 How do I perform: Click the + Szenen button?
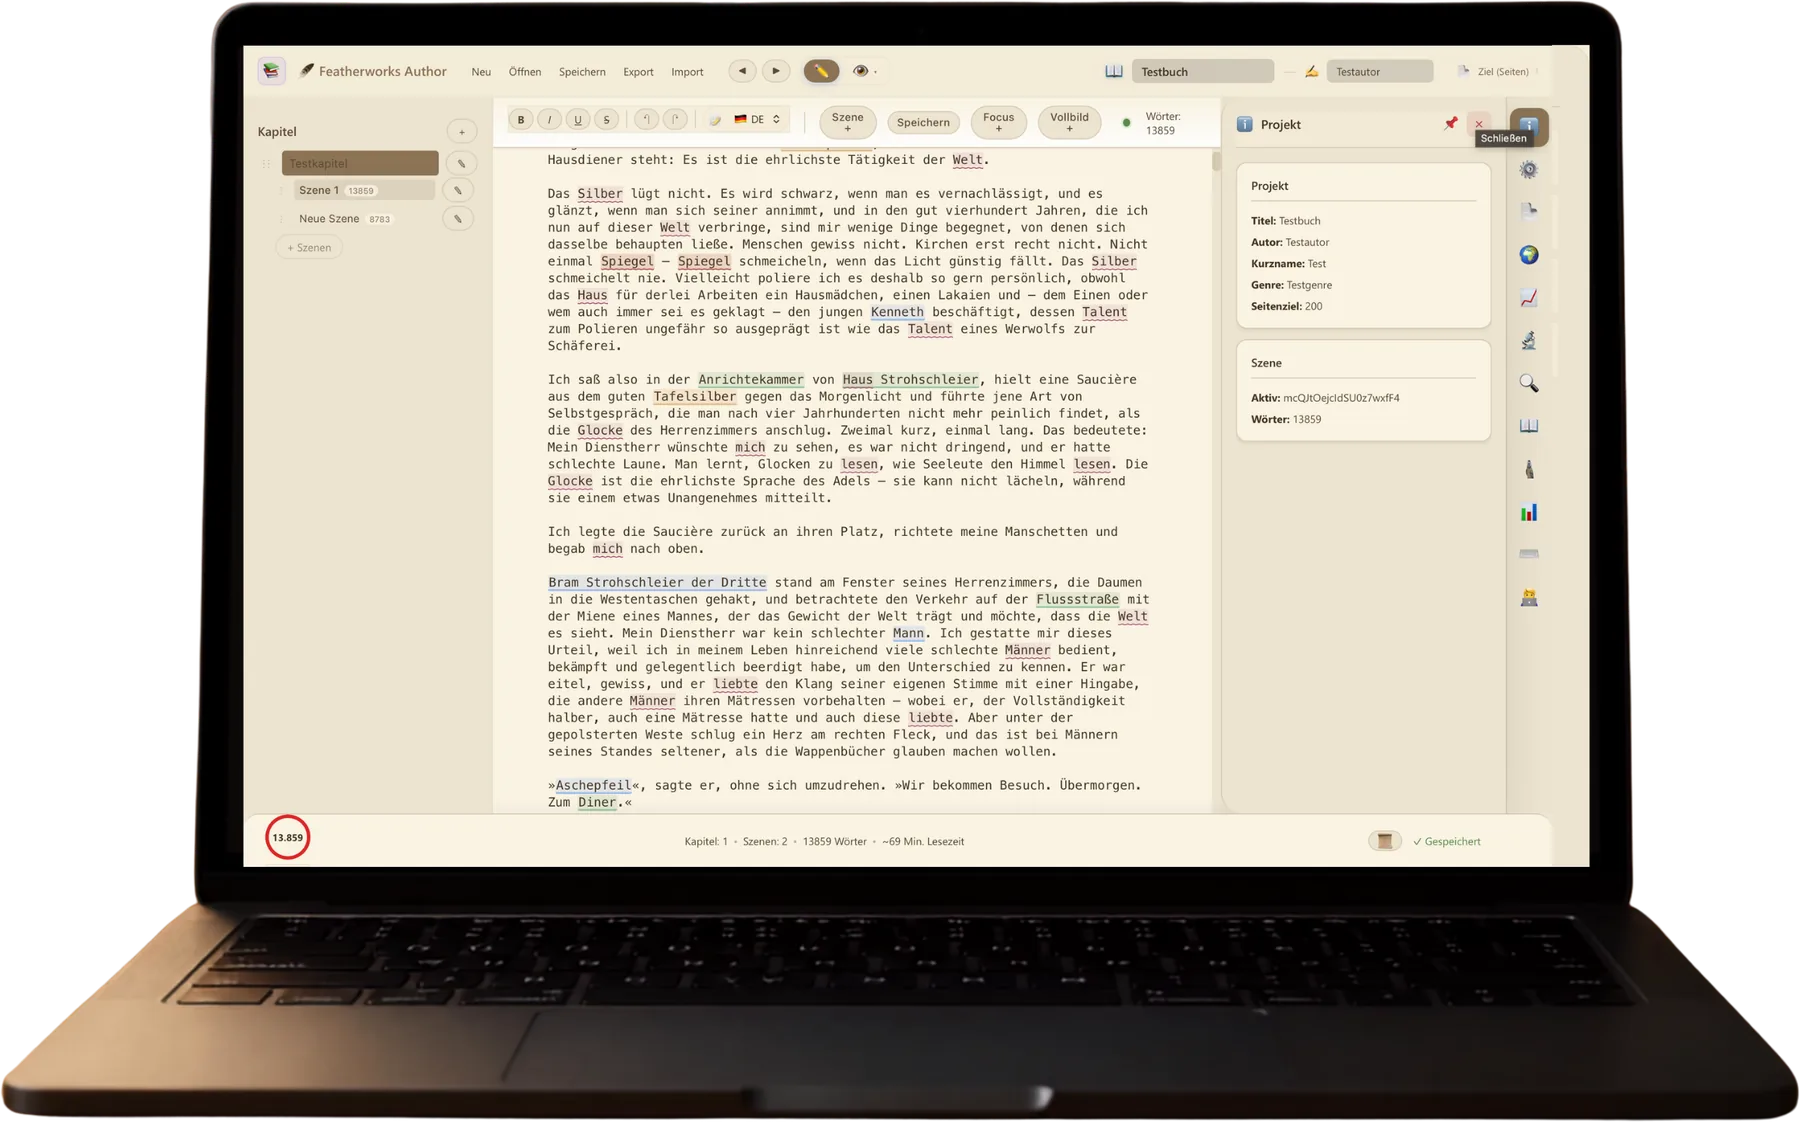(309, 248)
